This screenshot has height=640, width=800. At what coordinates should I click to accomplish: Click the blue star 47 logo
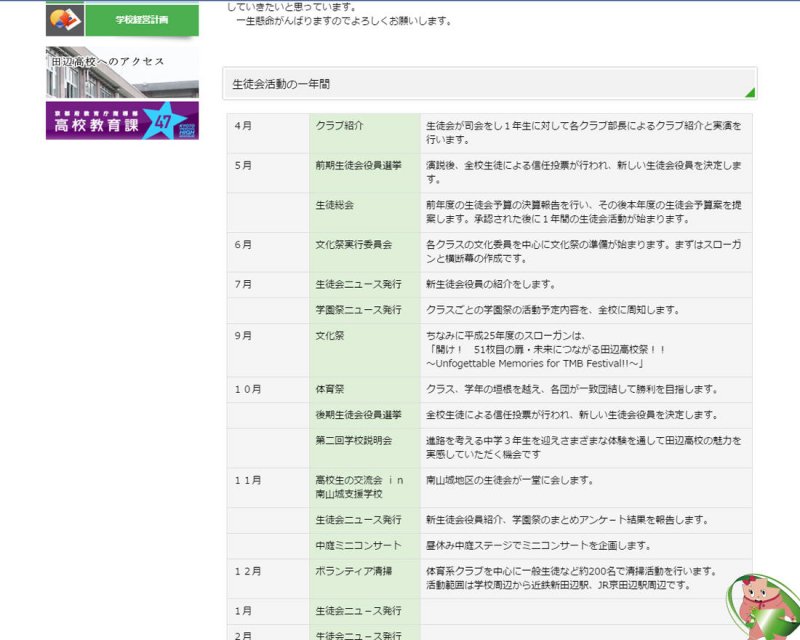click(x=164, y=122)
